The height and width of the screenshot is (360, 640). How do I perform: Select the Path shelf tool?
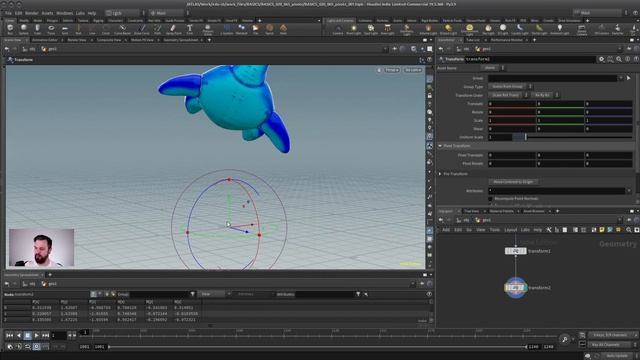(158, 29)
